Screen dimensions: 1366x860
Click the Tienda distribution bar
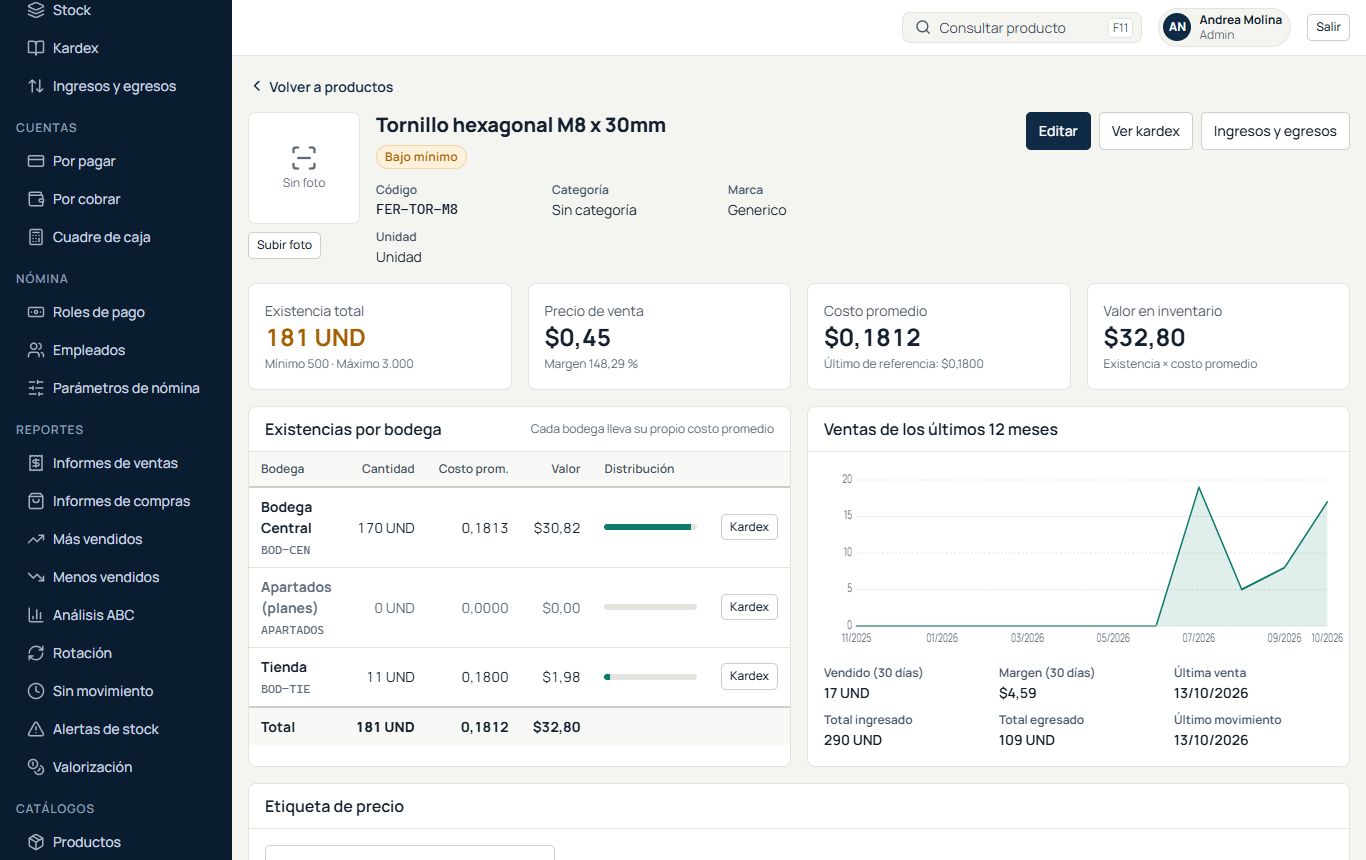click(650, 677)
